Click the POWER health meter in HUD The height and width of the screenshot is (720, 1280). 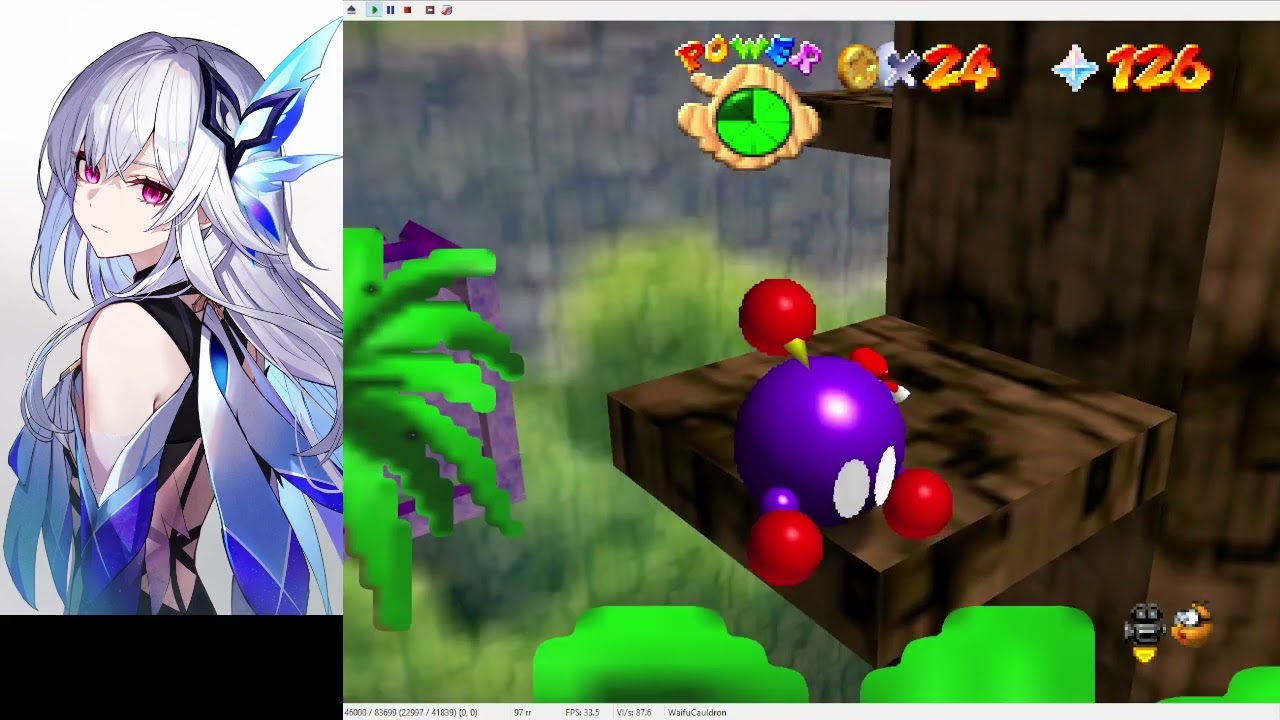[748, 105]
